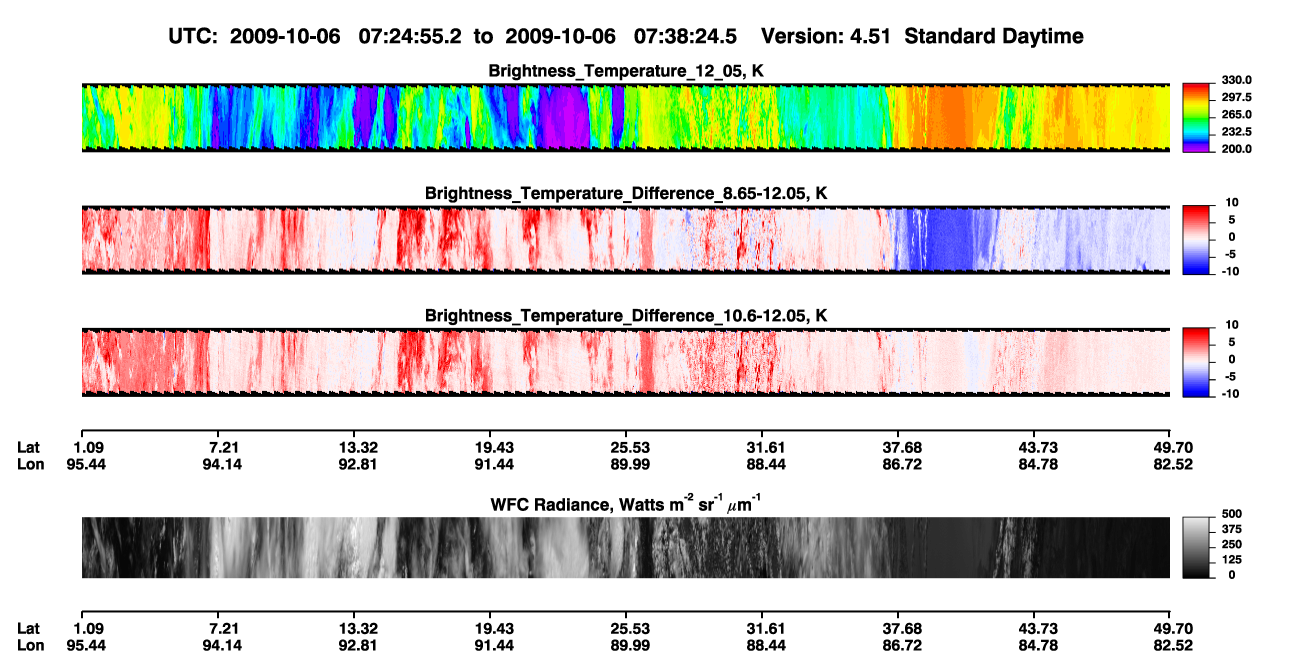Click longitude 91.44 under the WFC Radiance panel
Screen dimensions: 1300x667
496,645
